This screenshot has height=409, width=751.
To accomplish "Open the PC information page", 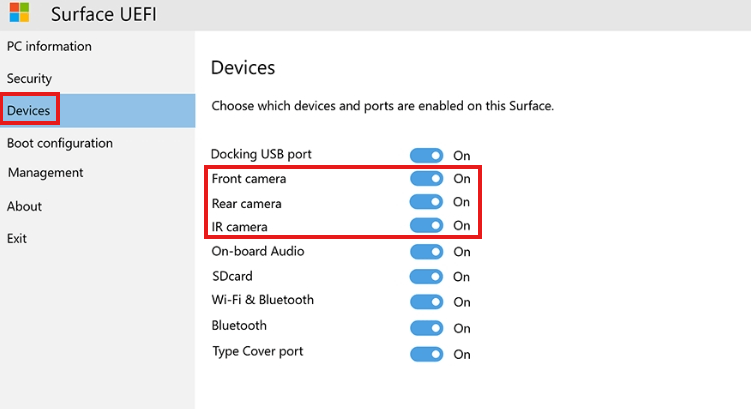I will click(49, 46).
